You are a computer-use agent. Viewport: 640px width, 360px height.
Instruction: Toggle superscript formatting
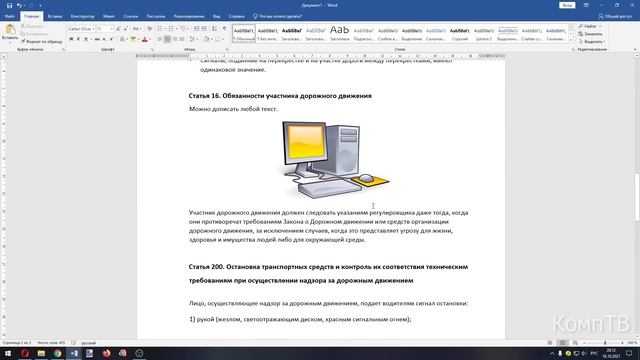click(x=111, y=39)
